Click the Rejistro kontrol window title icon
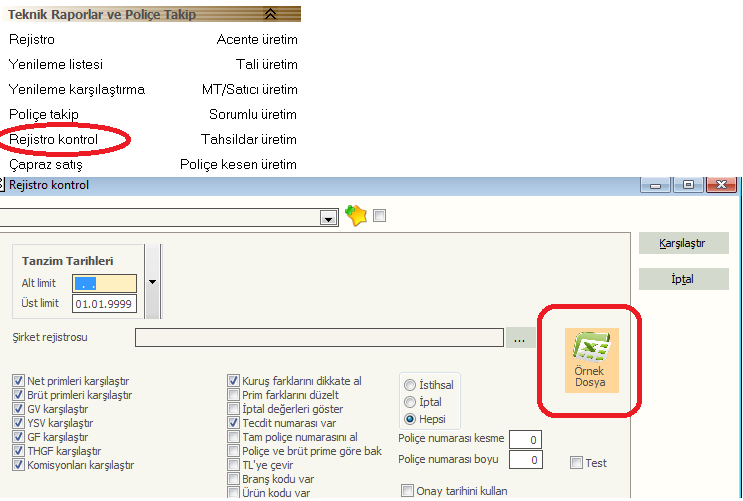 3,185
